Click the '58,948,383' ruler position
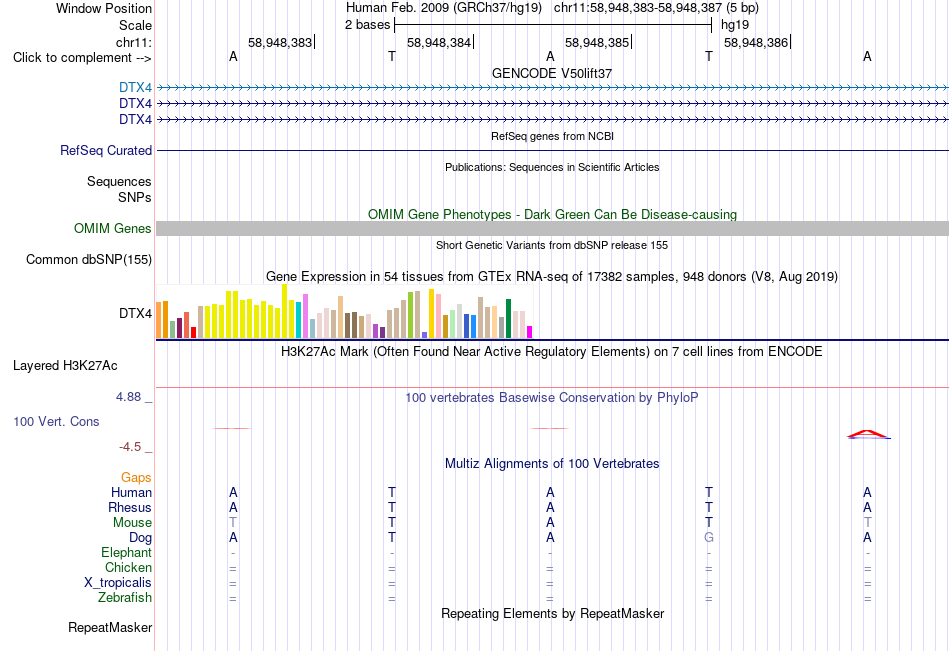This screenshot has width=950, height=651. coord(280,42)
